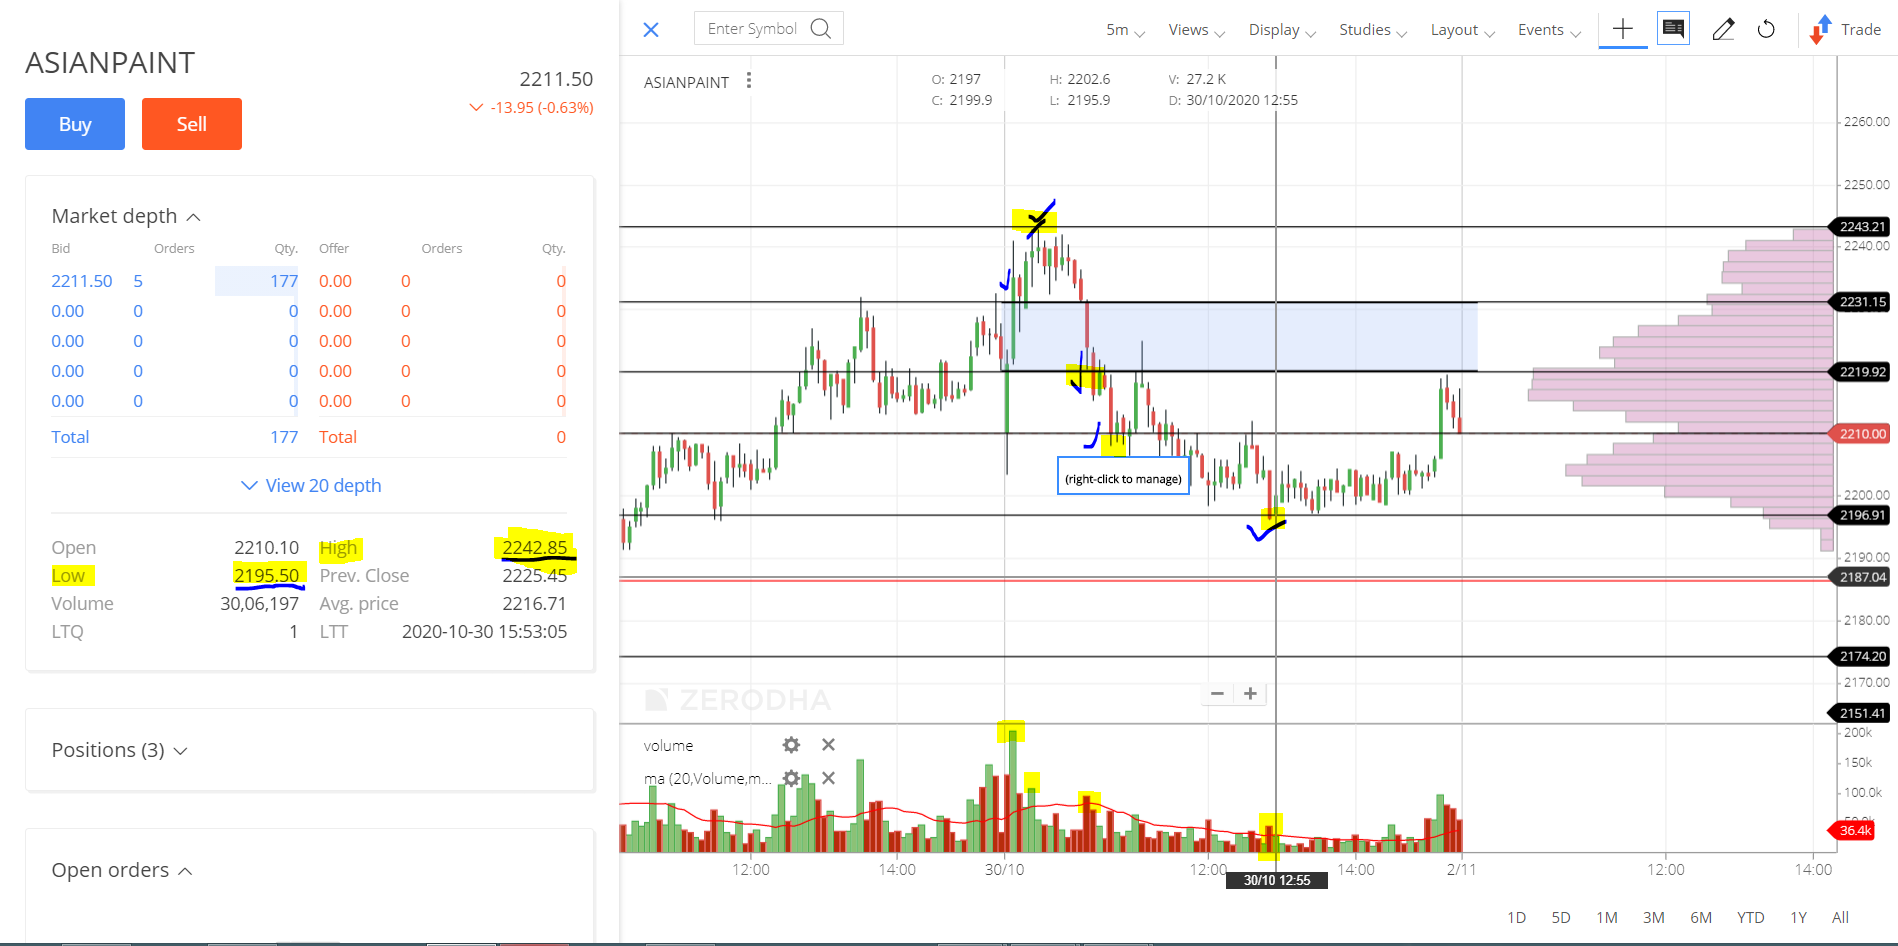Toggle the chart info panel icon
Viewport: 1898px width, 946px height.
pyautogui.click(x=1673, y=28)
